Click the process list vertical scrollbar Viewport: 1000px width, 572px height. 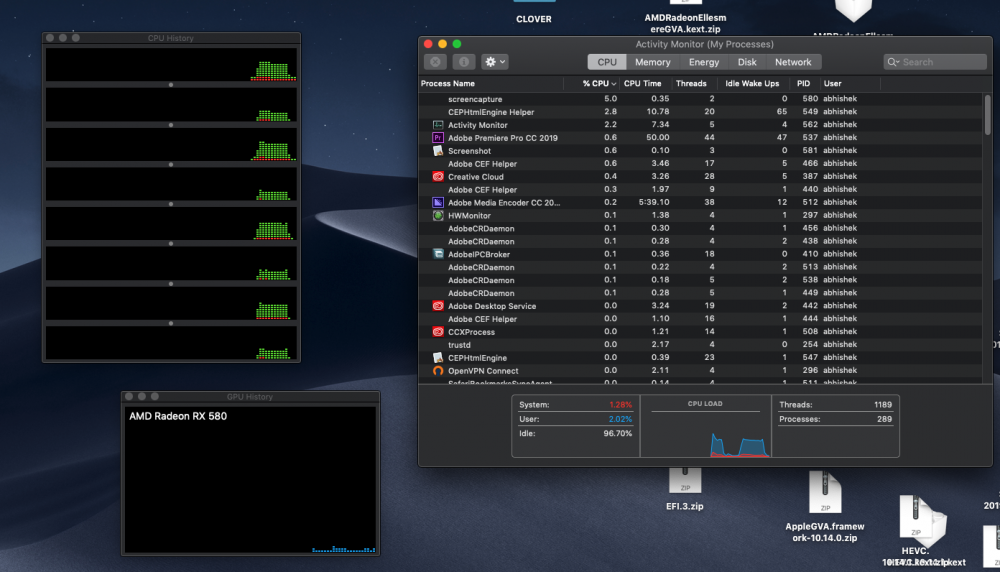(988, 115)
